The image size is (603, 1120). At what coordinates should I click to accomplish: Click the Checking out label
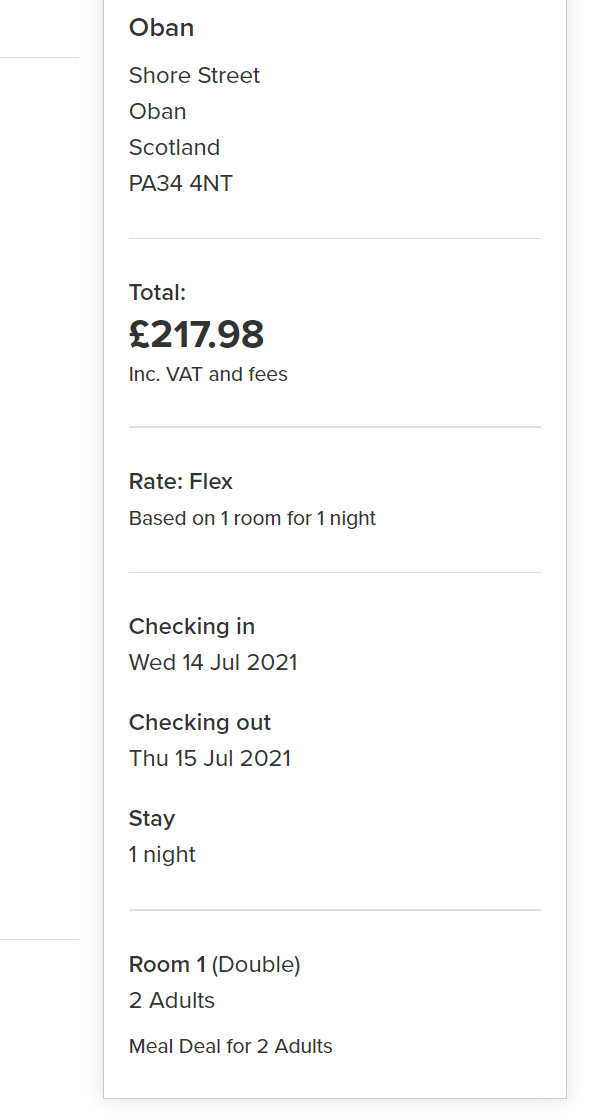pos(199,723)
